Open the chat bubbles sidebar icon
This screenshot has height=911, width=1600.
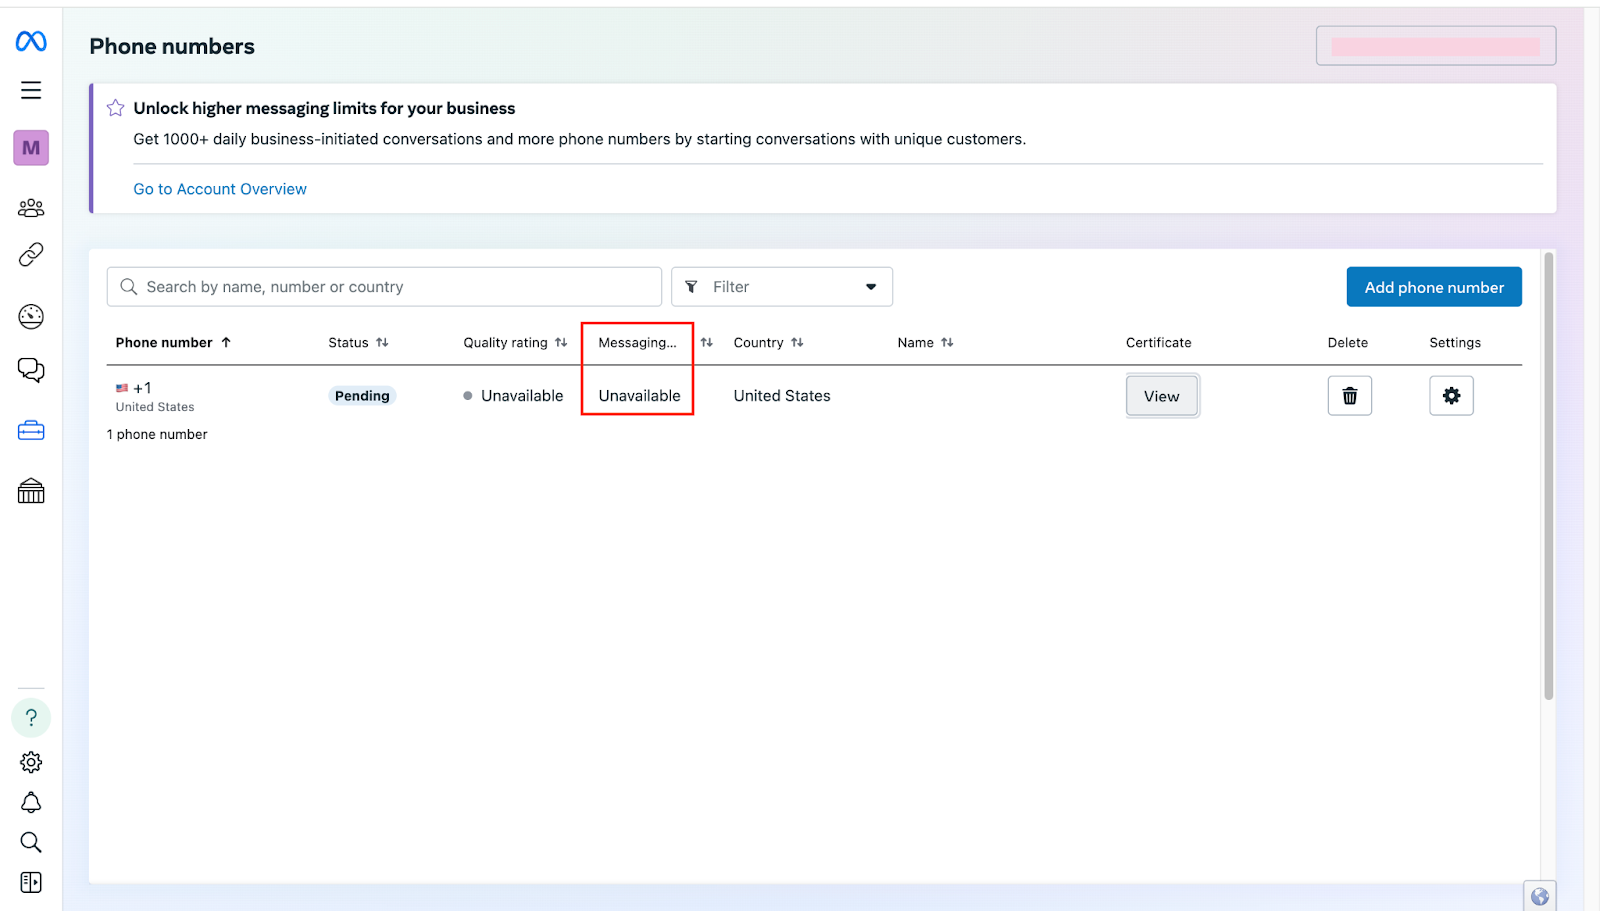point(31,370)
